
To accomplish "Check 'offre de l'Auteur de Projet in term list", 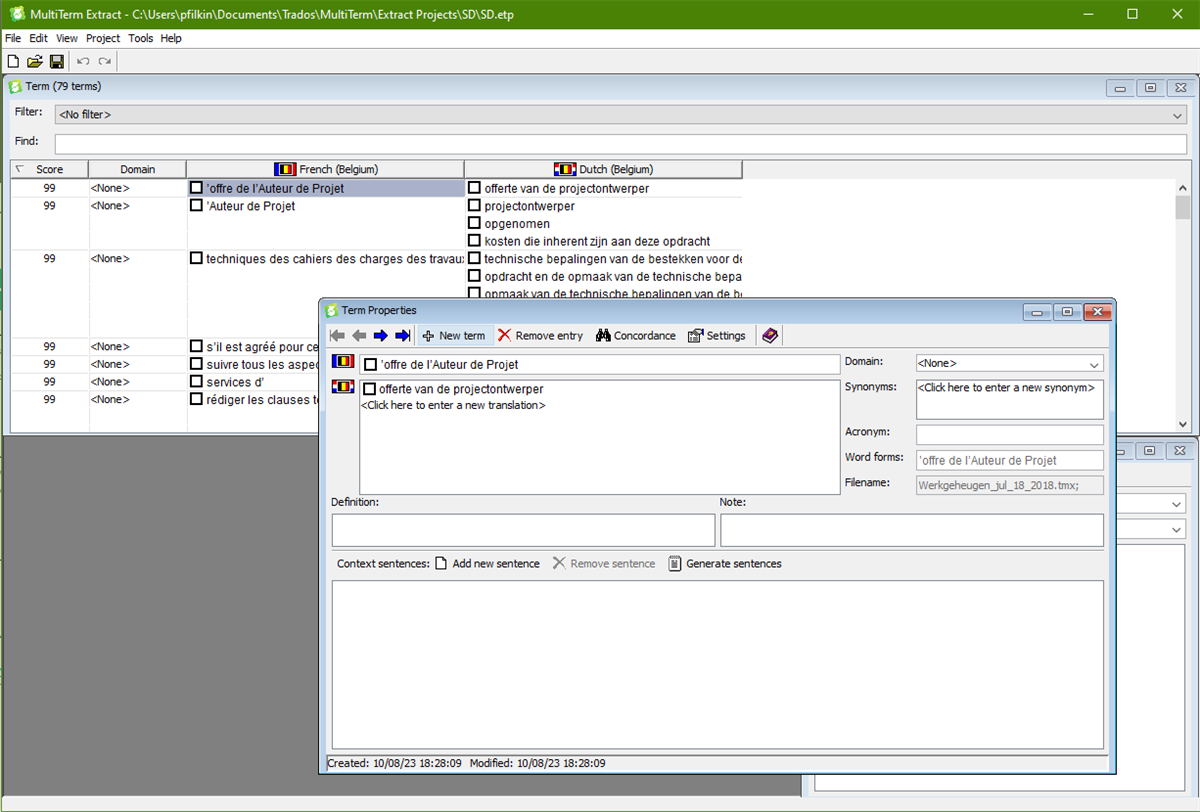I will point(196,187).
